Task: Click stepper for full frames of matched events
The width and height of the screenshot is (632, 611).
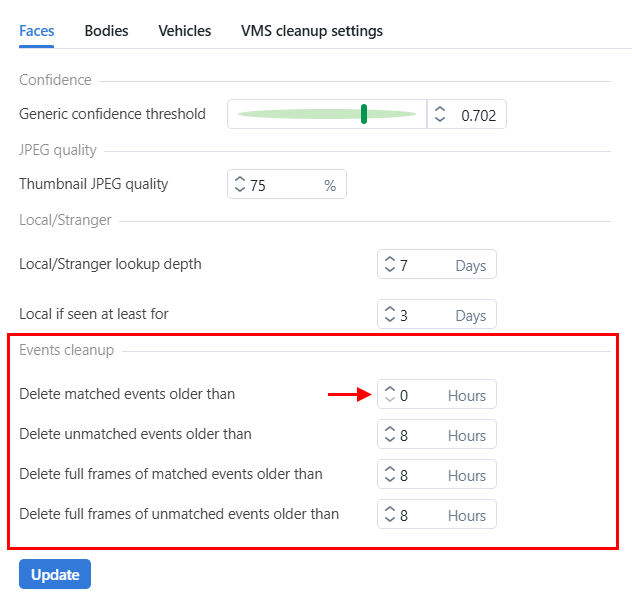Action: coord(389,475)
